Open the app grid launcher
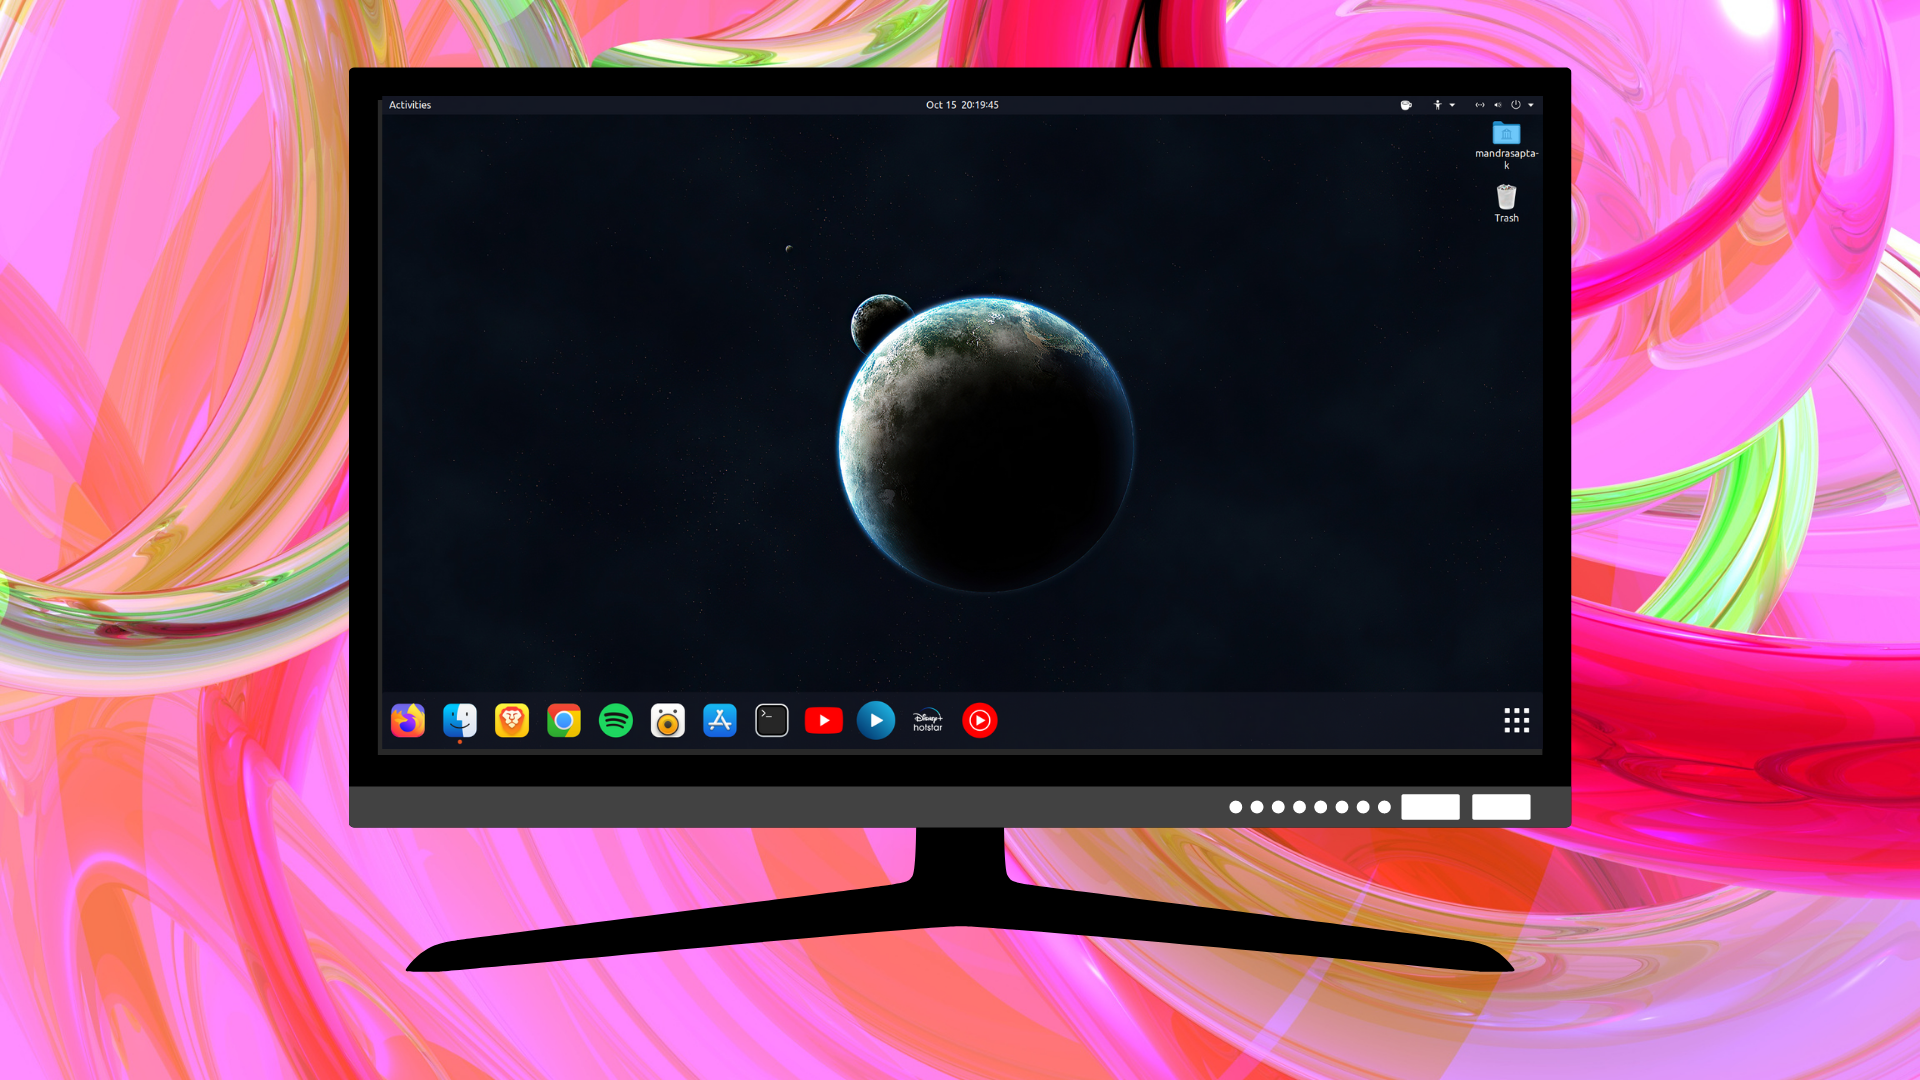The height and width of the screenshot is (1080, 1920). pyautogui.click(x=1516, y=720)
